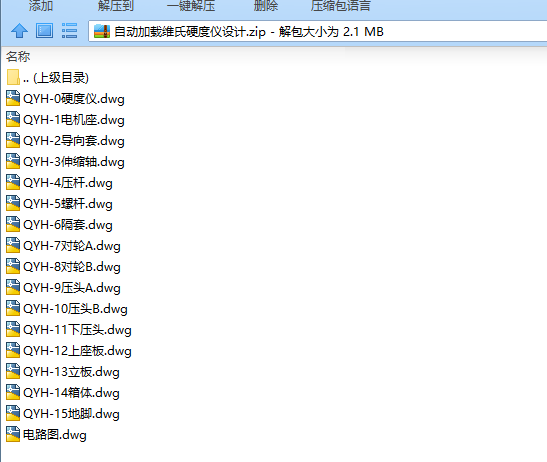Select file name QYH-8对轮B.dwg

(72, 267)
